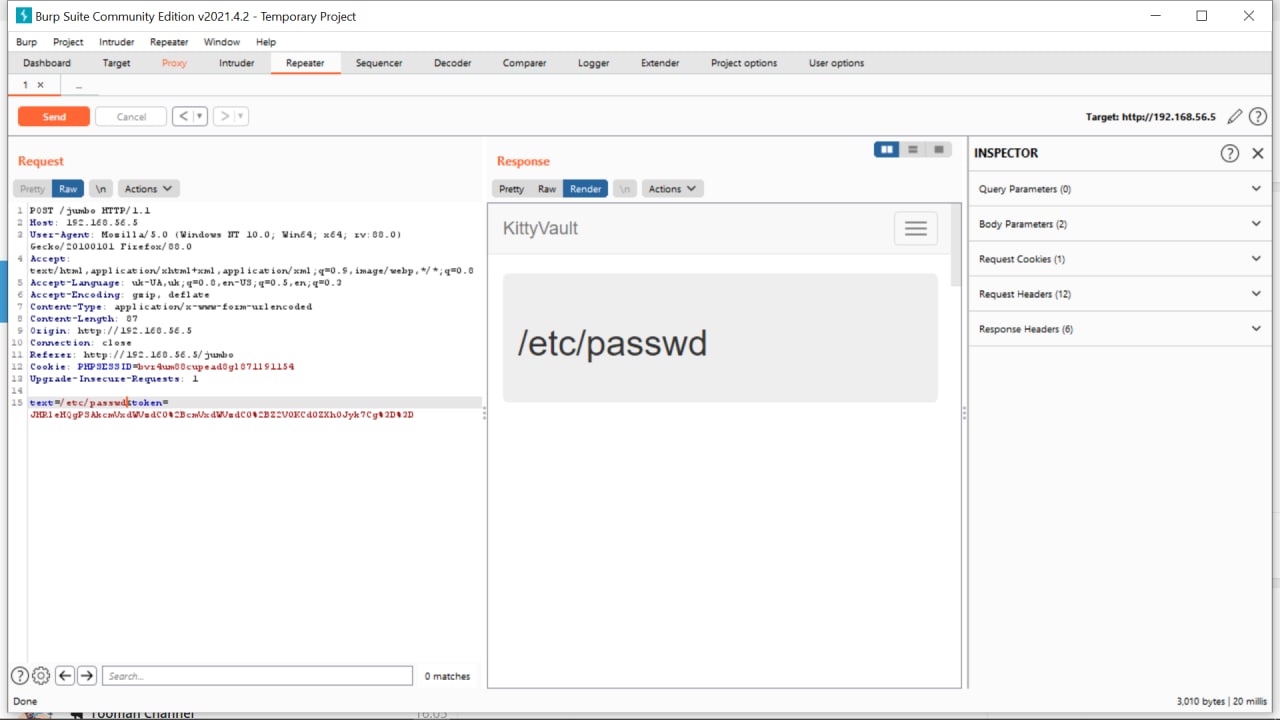
Task: Click the Send button
Action: [54, 117]
